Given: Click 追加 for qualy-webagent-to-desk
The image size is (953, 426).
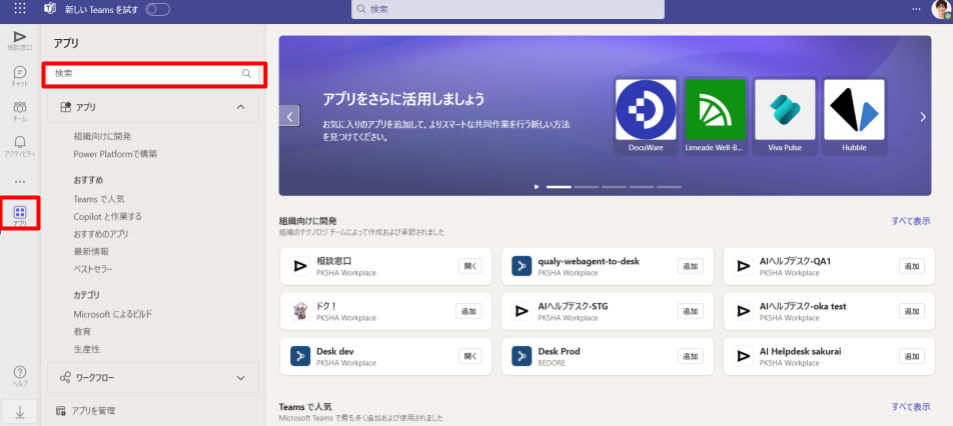Looking at the screenshot, I should pos(690,266).
